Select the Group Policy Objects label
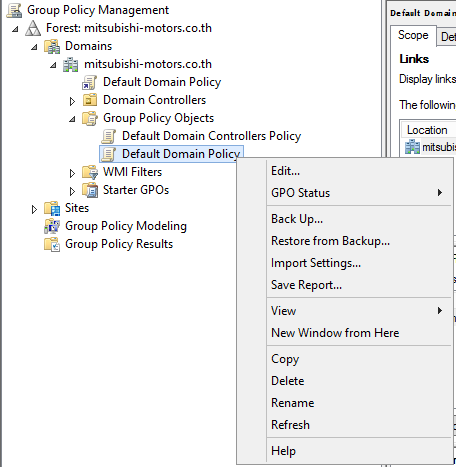The image size is (456, 467). pyautogui.click(x=158, y=118)
